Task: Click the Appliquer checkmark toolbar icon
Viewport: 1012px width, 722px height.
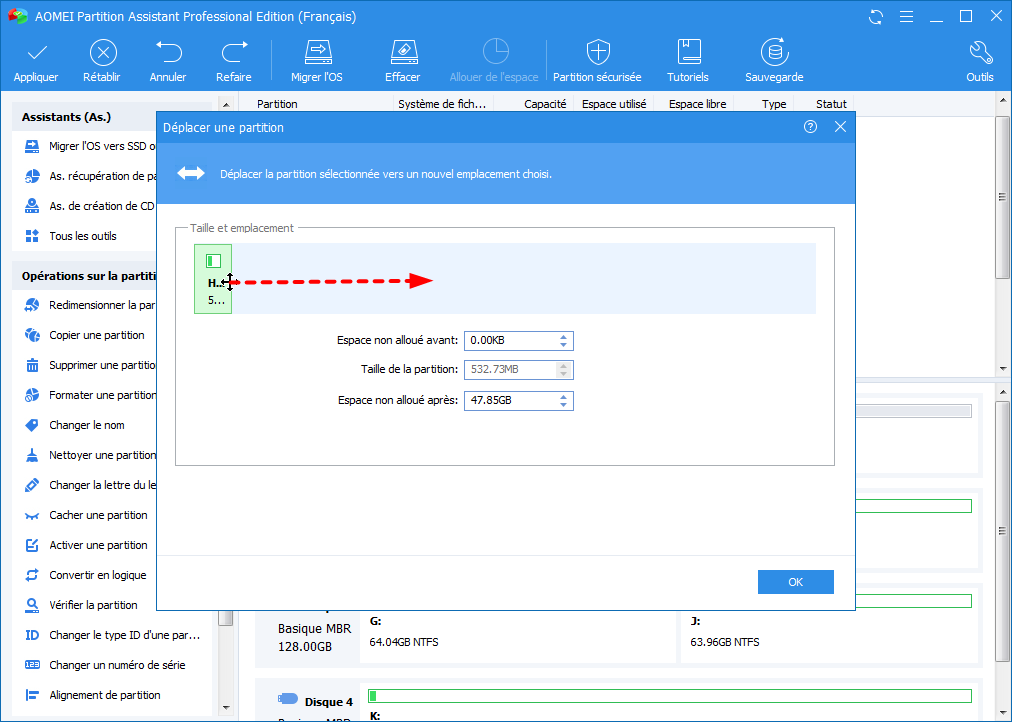Action: (36, 52)
